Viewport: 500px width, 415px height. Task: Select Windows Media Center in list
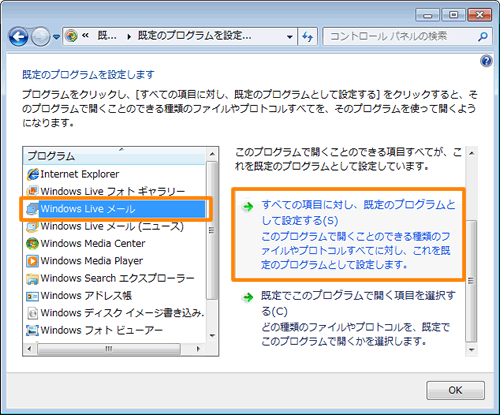pos(93,244)
